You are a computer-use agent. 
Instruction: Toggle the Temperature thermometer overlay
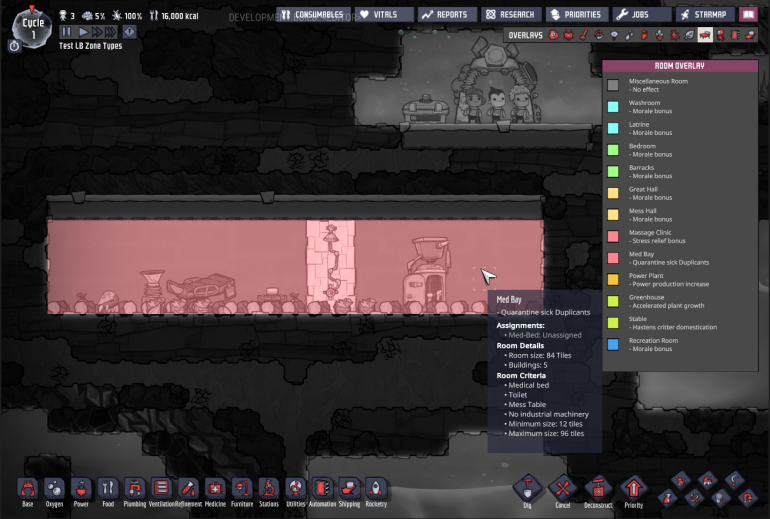[x=584, y=35]
